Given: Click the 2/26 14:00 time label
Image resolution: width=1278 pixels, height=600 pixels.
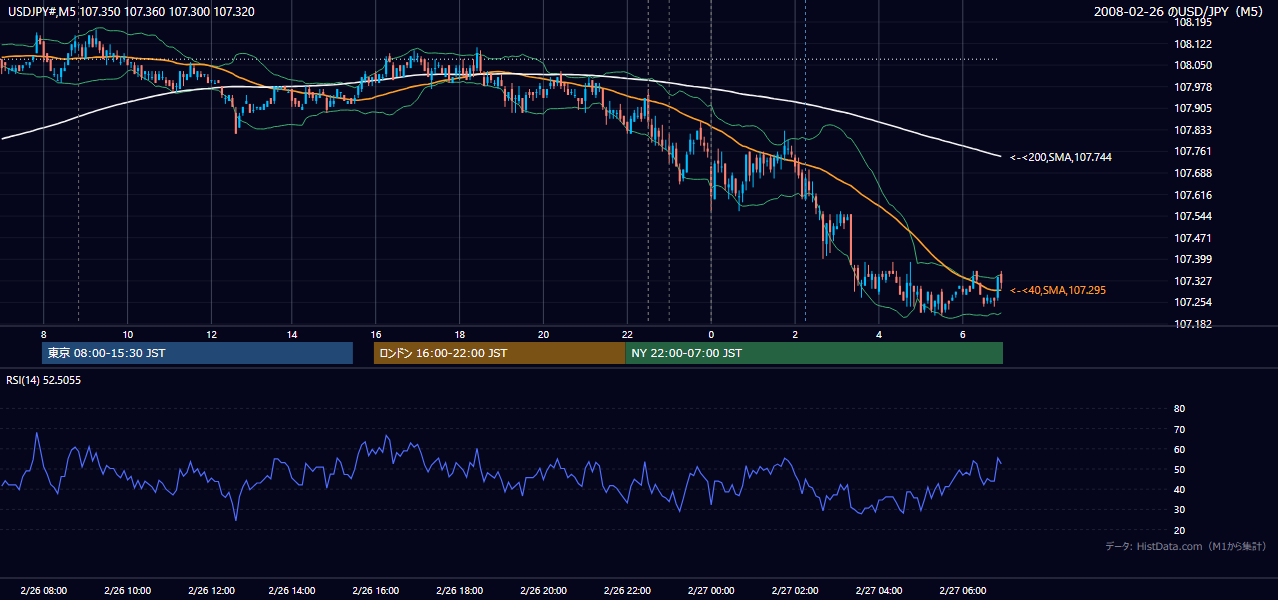Looking at the screenshot, I should coord(294,591).
